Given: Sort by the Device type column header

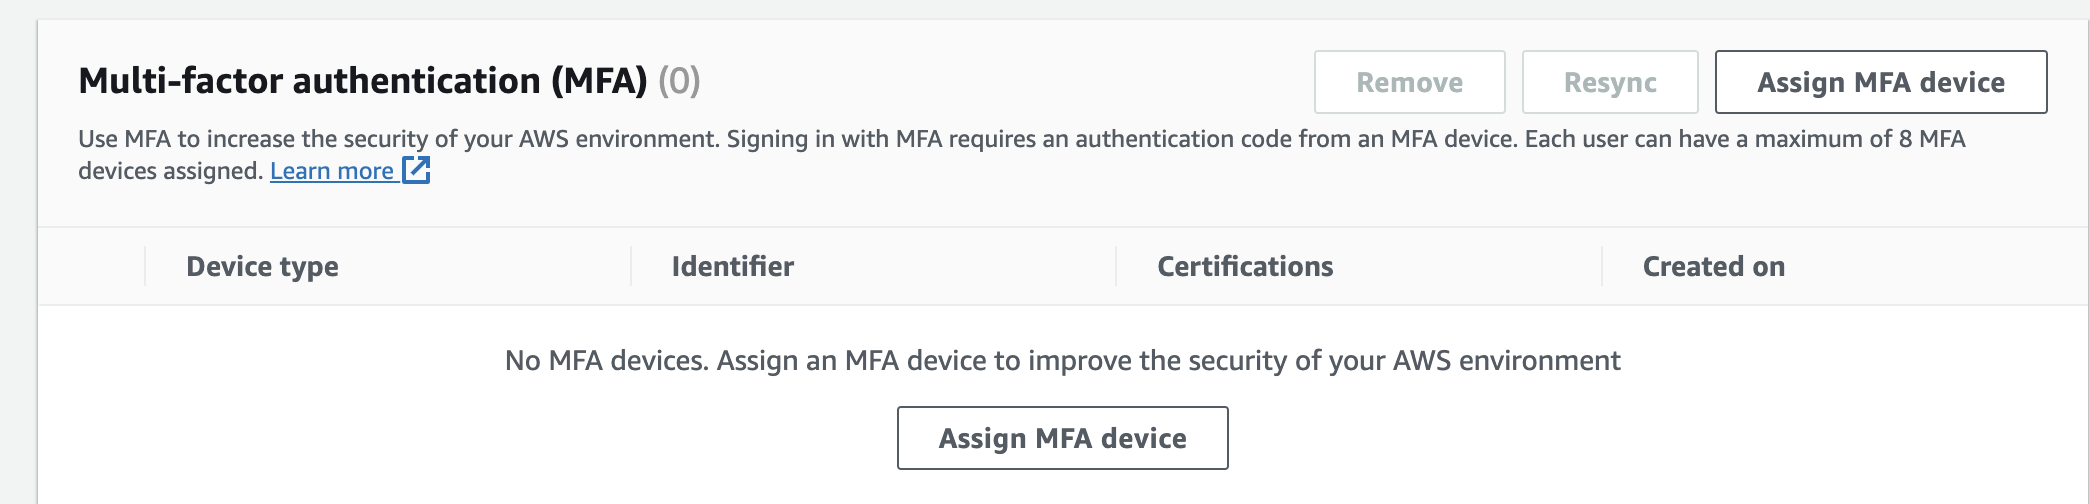Looking at the screenshot, I should pos(262,266).
